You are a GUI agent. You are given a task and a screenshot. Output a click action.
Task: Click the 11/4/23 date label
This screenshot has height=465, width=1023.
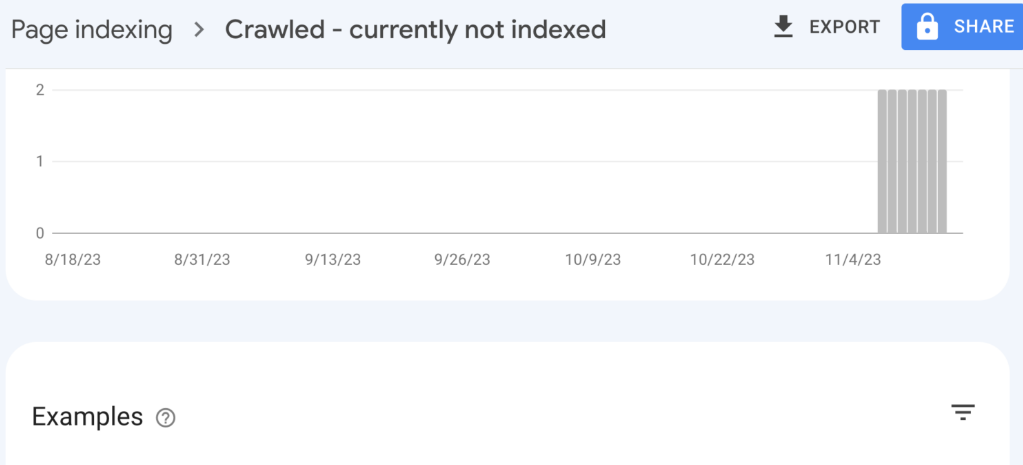pos(853,260)
